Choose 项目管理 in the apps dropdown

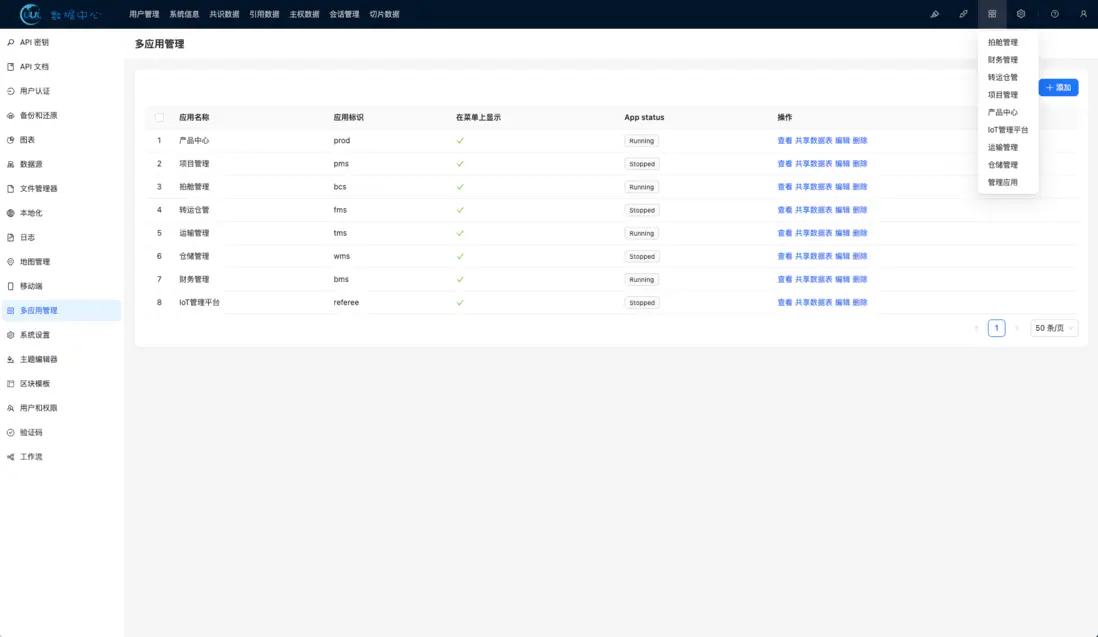[x=1008, y=95]
